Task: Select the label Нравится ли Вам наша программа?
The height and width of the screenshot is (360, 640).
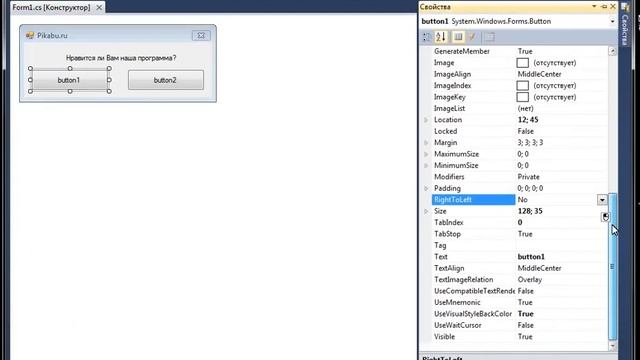Action: (121, 58)
